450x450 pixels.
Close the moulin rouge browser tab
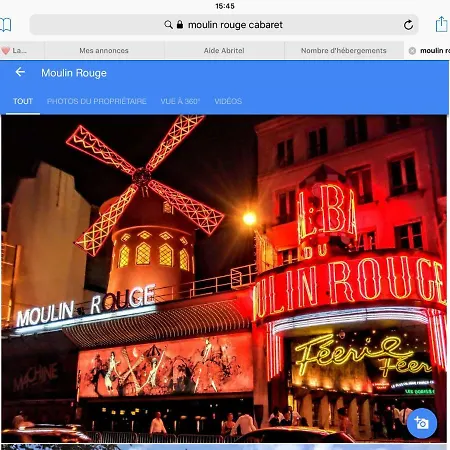412,51
